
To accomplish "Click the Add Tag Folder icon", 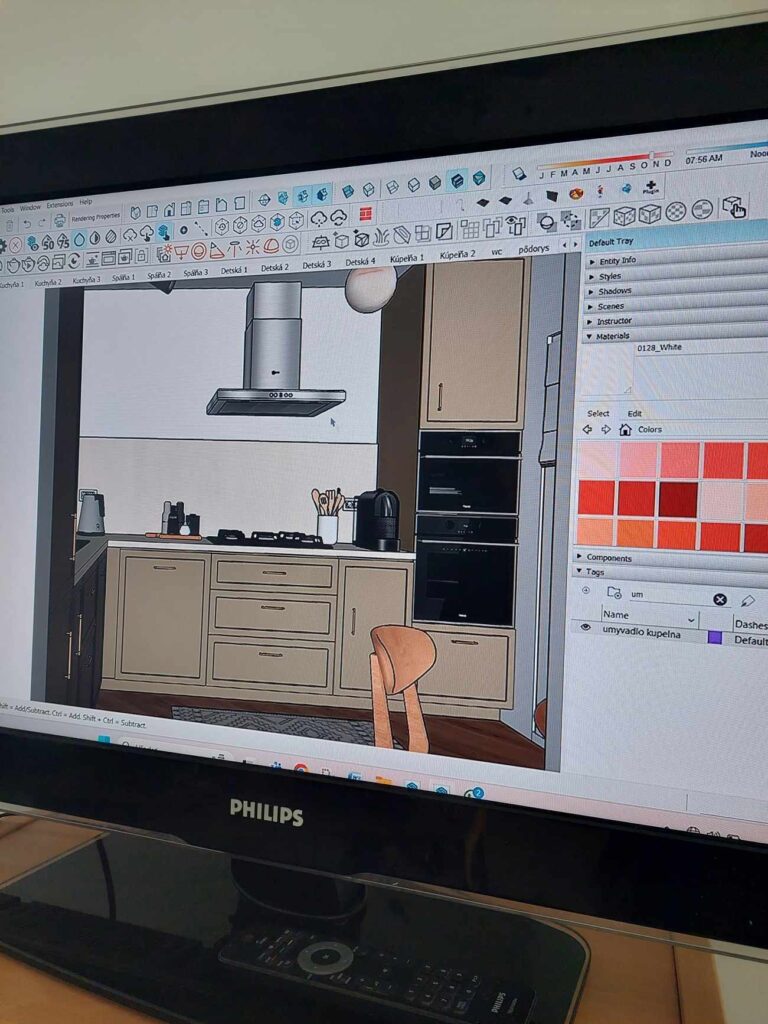I will click(613, 593).
